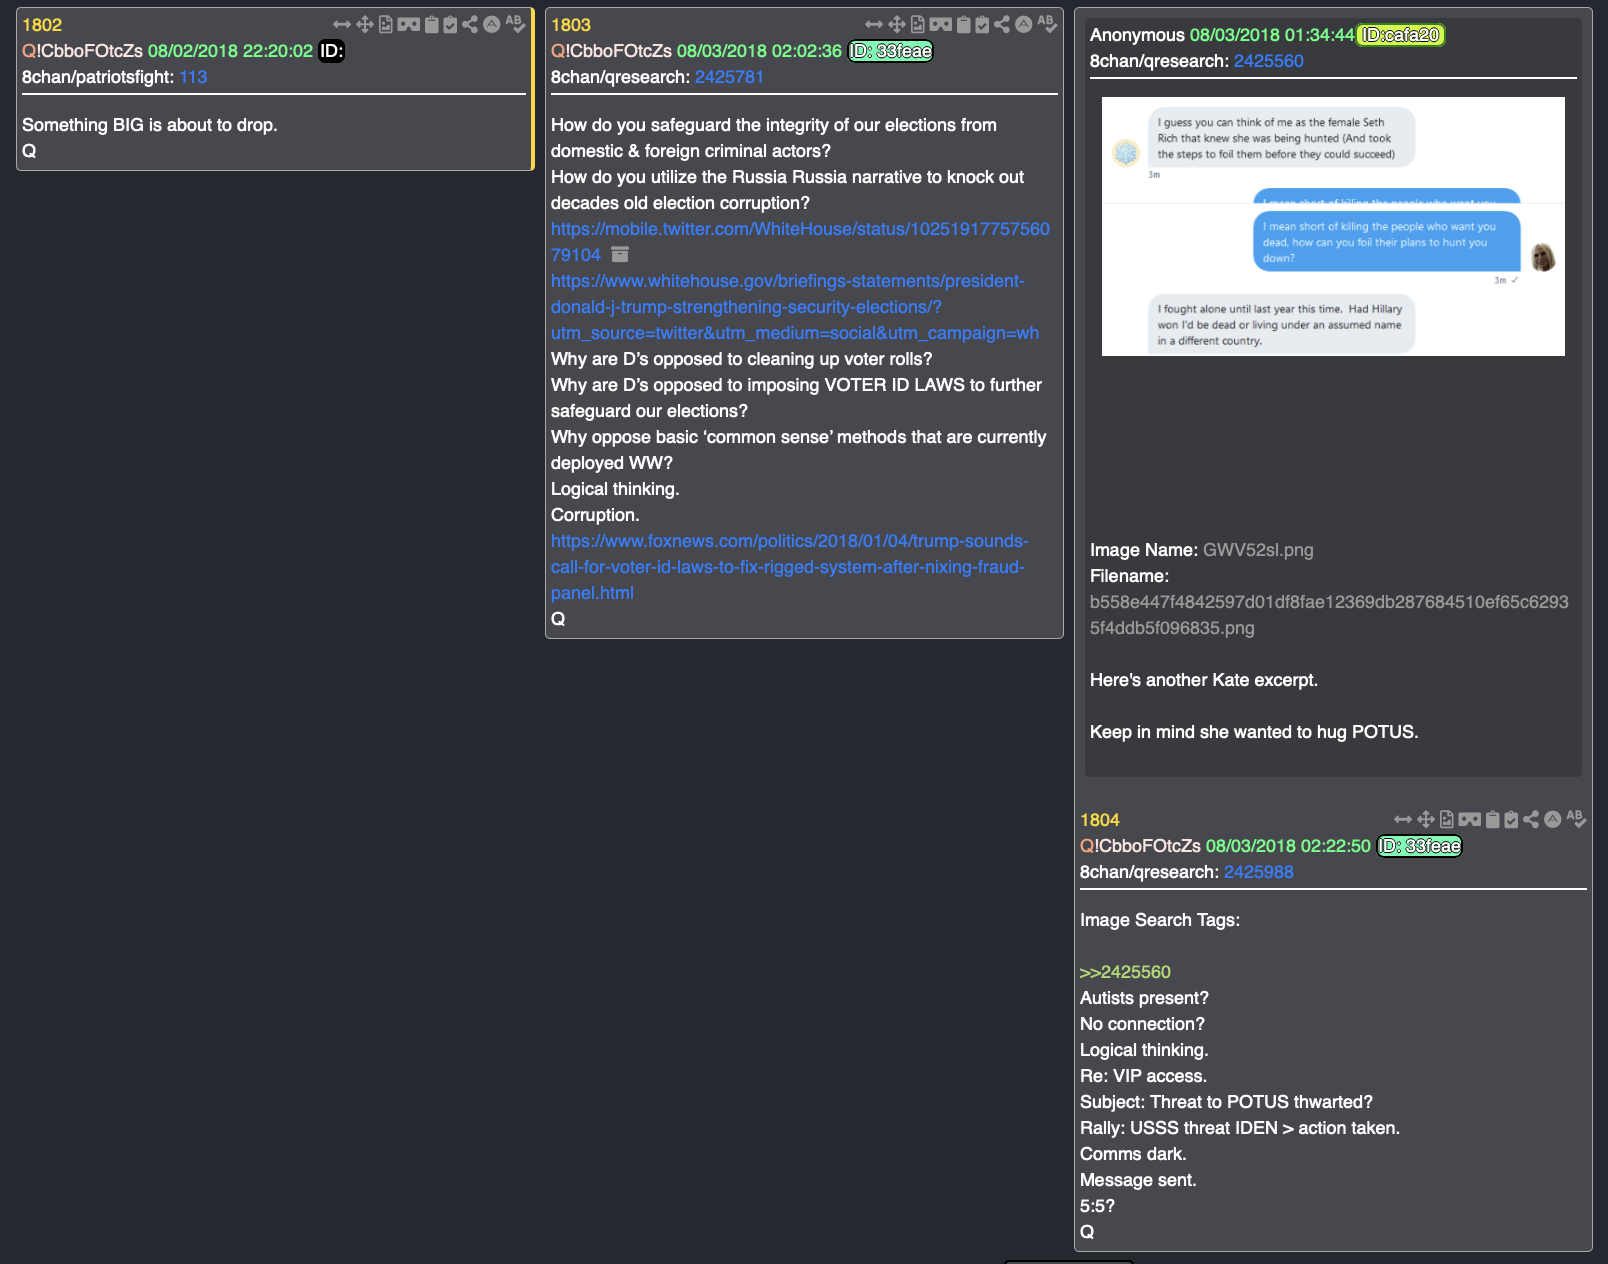
Task: Click four-way move icon on post 1803
Action: (897, 24)
